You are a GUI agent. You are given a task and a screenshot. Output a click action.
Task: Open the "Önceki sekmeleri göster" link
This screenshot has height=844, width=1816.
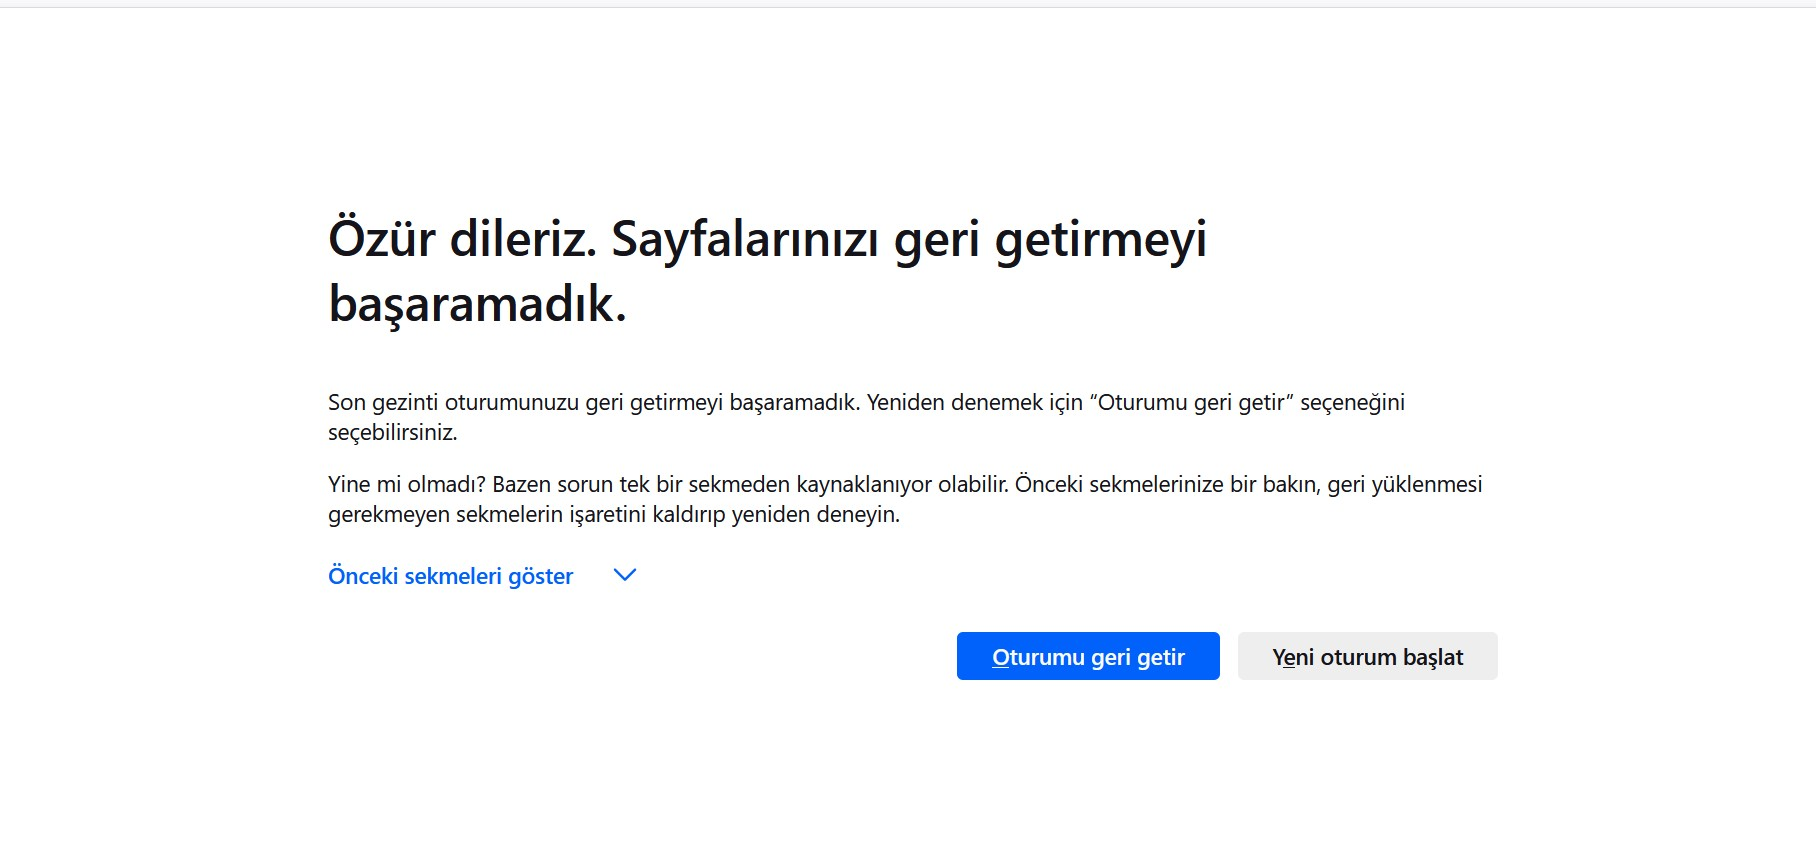click(x=450, y=576)
